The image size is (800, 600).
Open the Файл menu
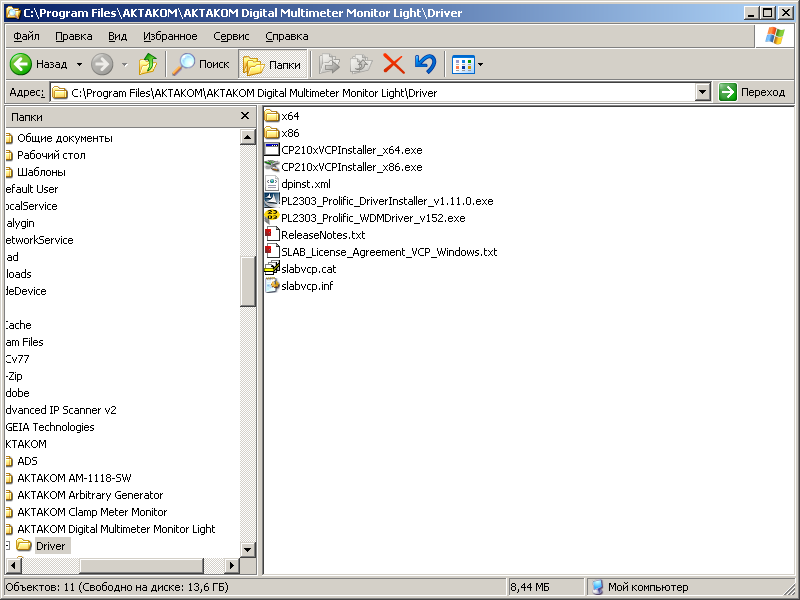(27, 36)
